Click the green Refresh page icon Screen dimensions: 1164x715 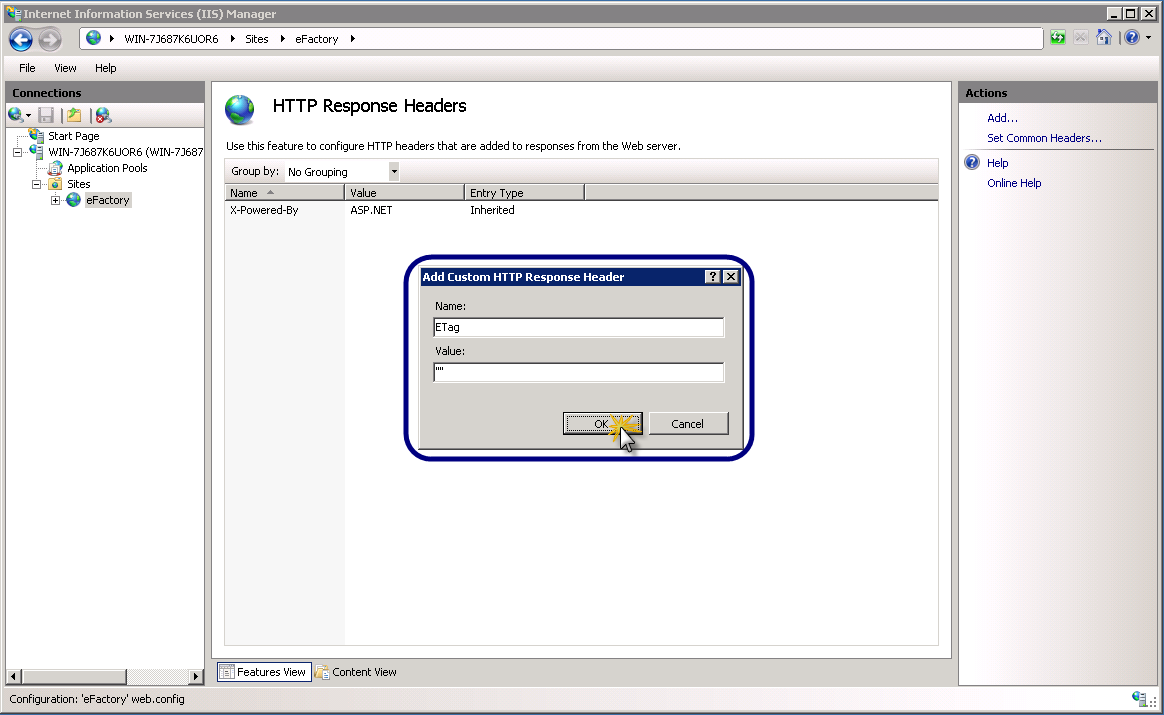pyautogui.click(x=1058, y=37)
